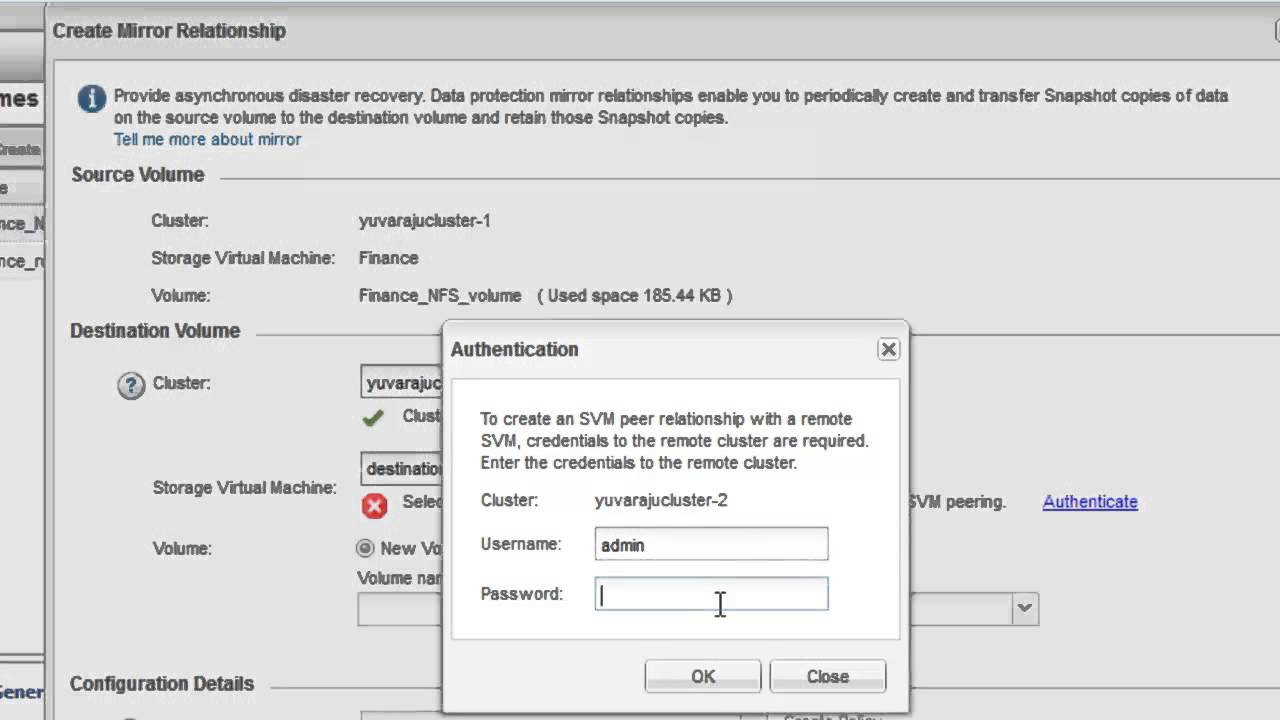Click the Authentication dialog title

[514, 349]
